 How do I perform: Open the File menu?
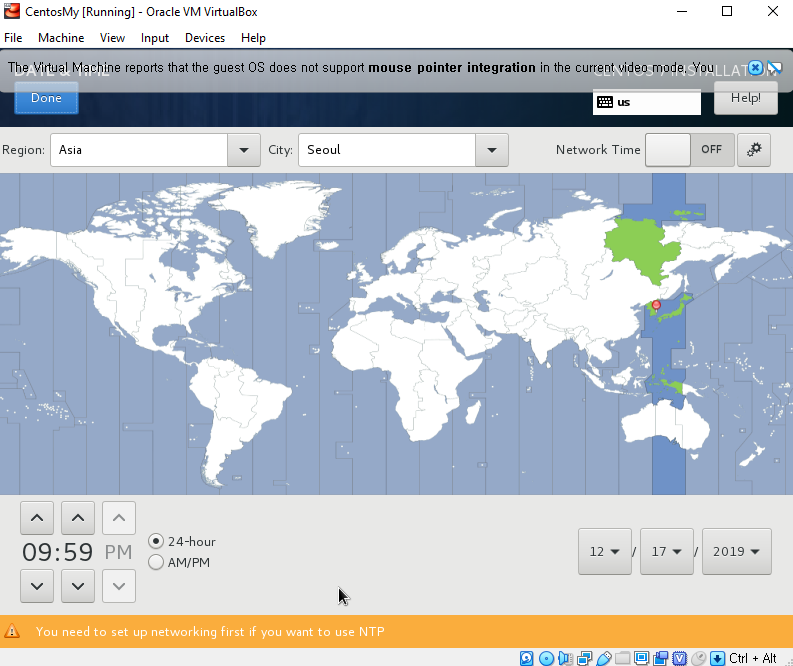[13, 38]
